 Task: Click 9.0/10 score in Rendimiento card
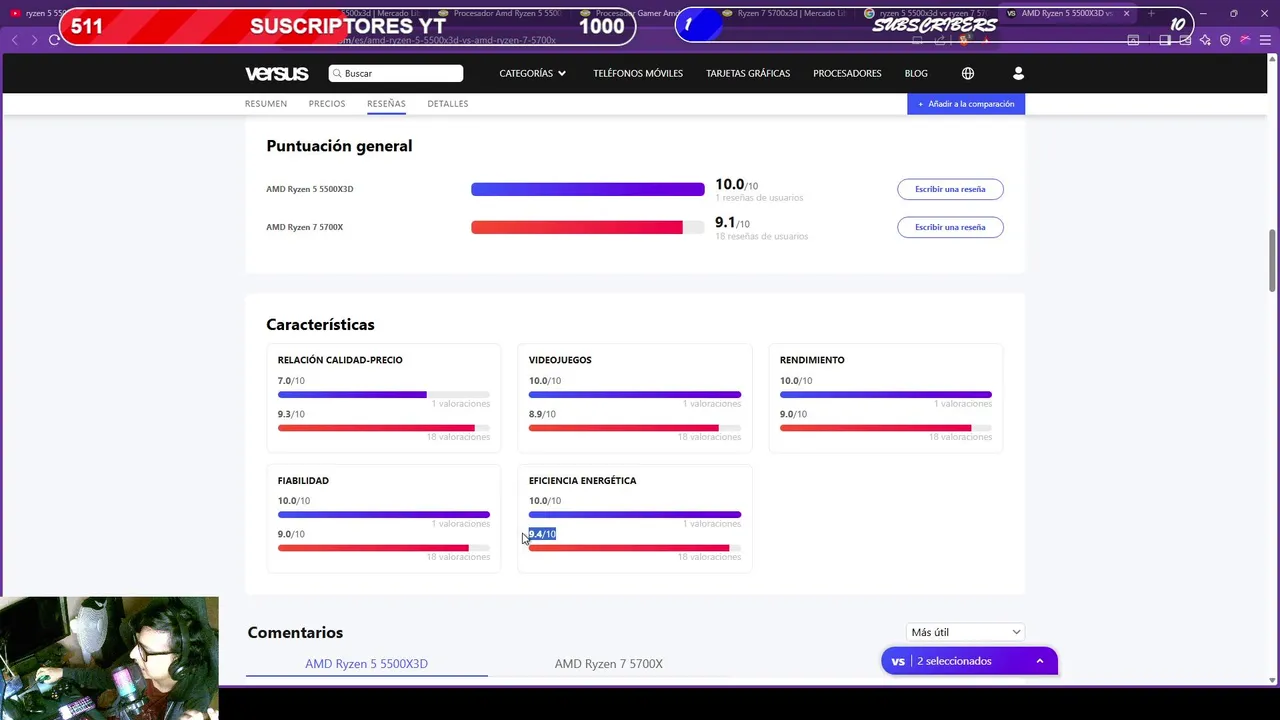pyautogui.click(x=793, y=414)
